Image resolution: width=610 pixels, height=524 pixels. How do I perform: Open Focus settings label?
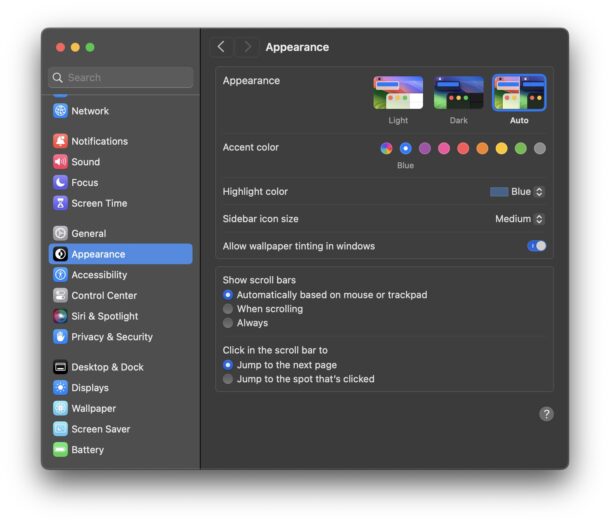(x=85, y=182)
